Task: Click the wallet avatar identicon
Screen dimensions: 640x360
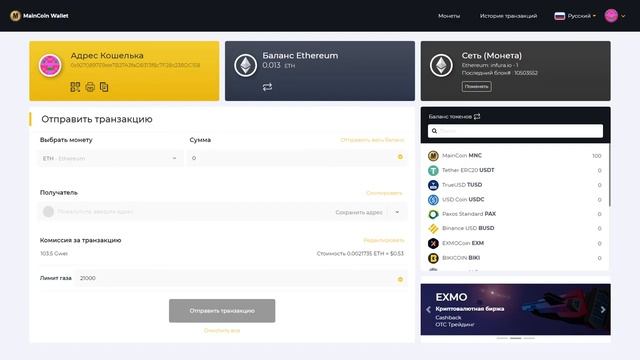Action: (50, 65)
